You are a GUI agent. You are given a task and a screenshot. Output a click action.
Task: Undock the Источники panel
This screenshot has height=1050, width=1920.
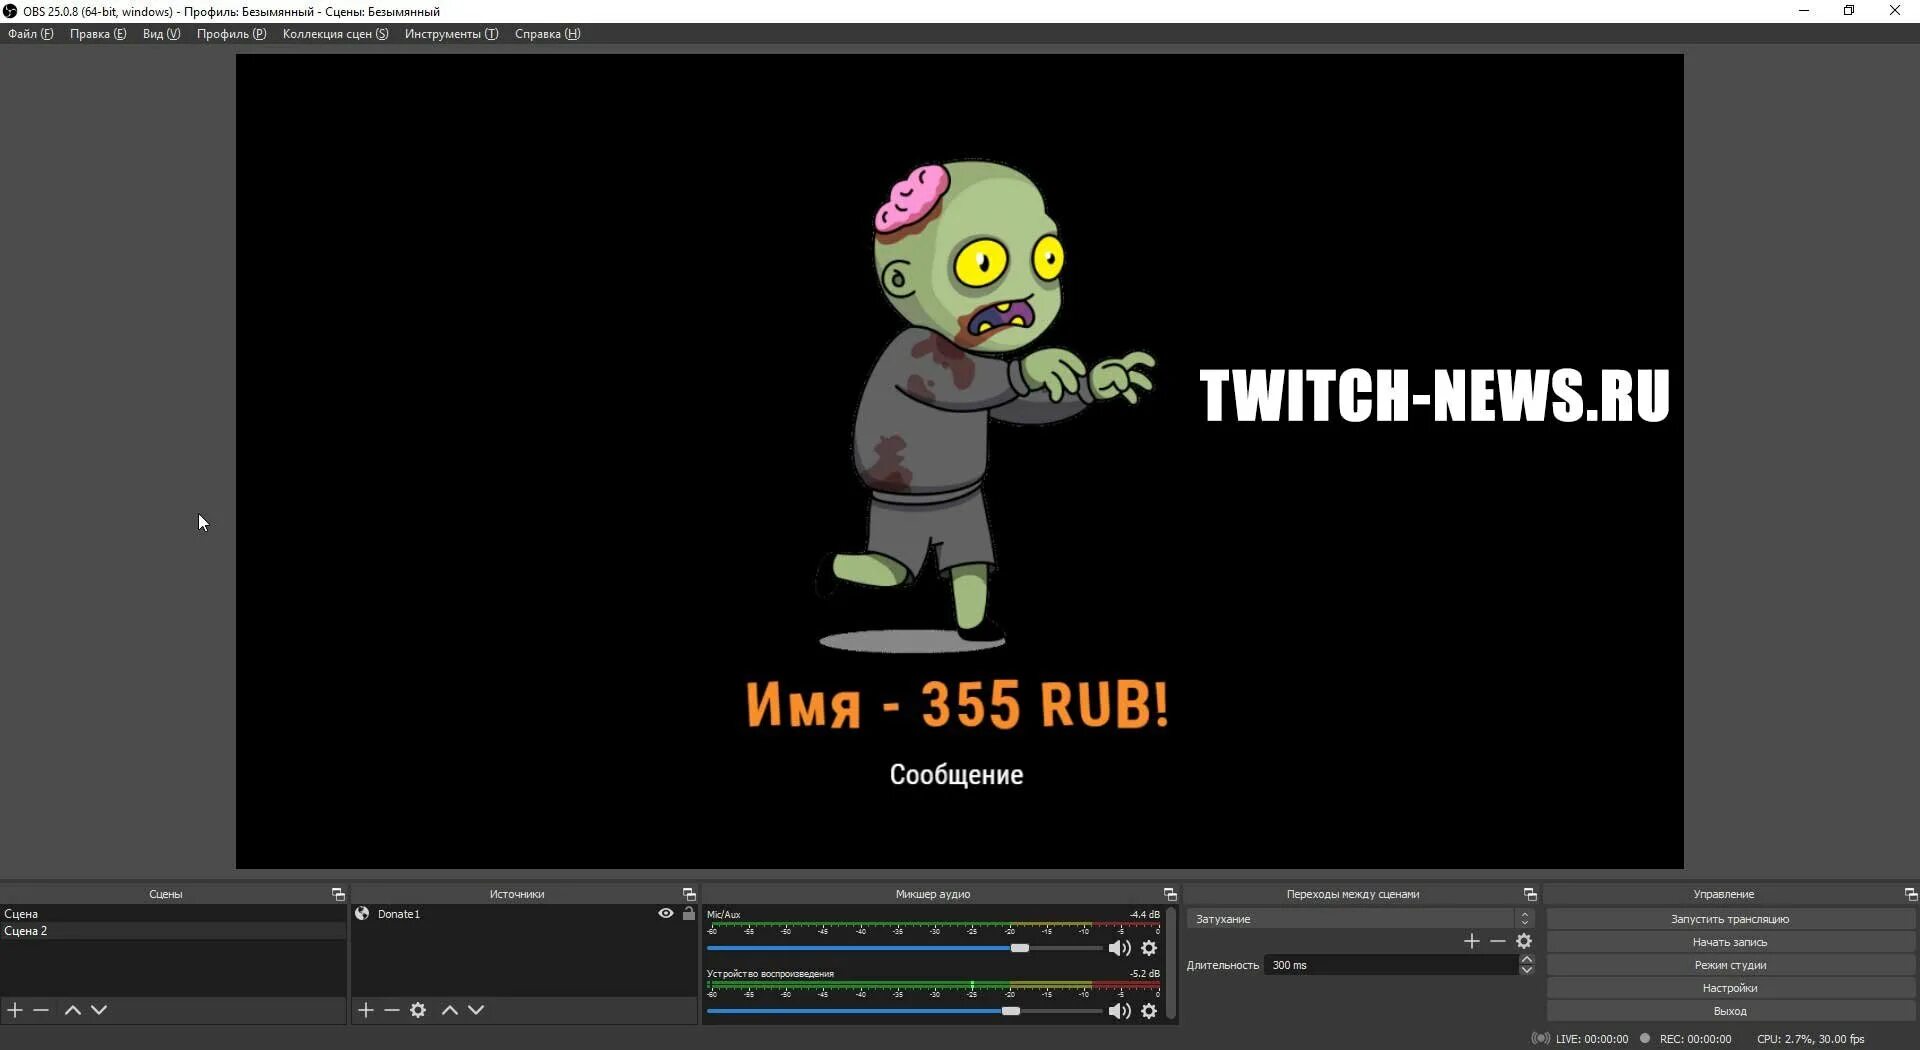[x=689, y=894]
